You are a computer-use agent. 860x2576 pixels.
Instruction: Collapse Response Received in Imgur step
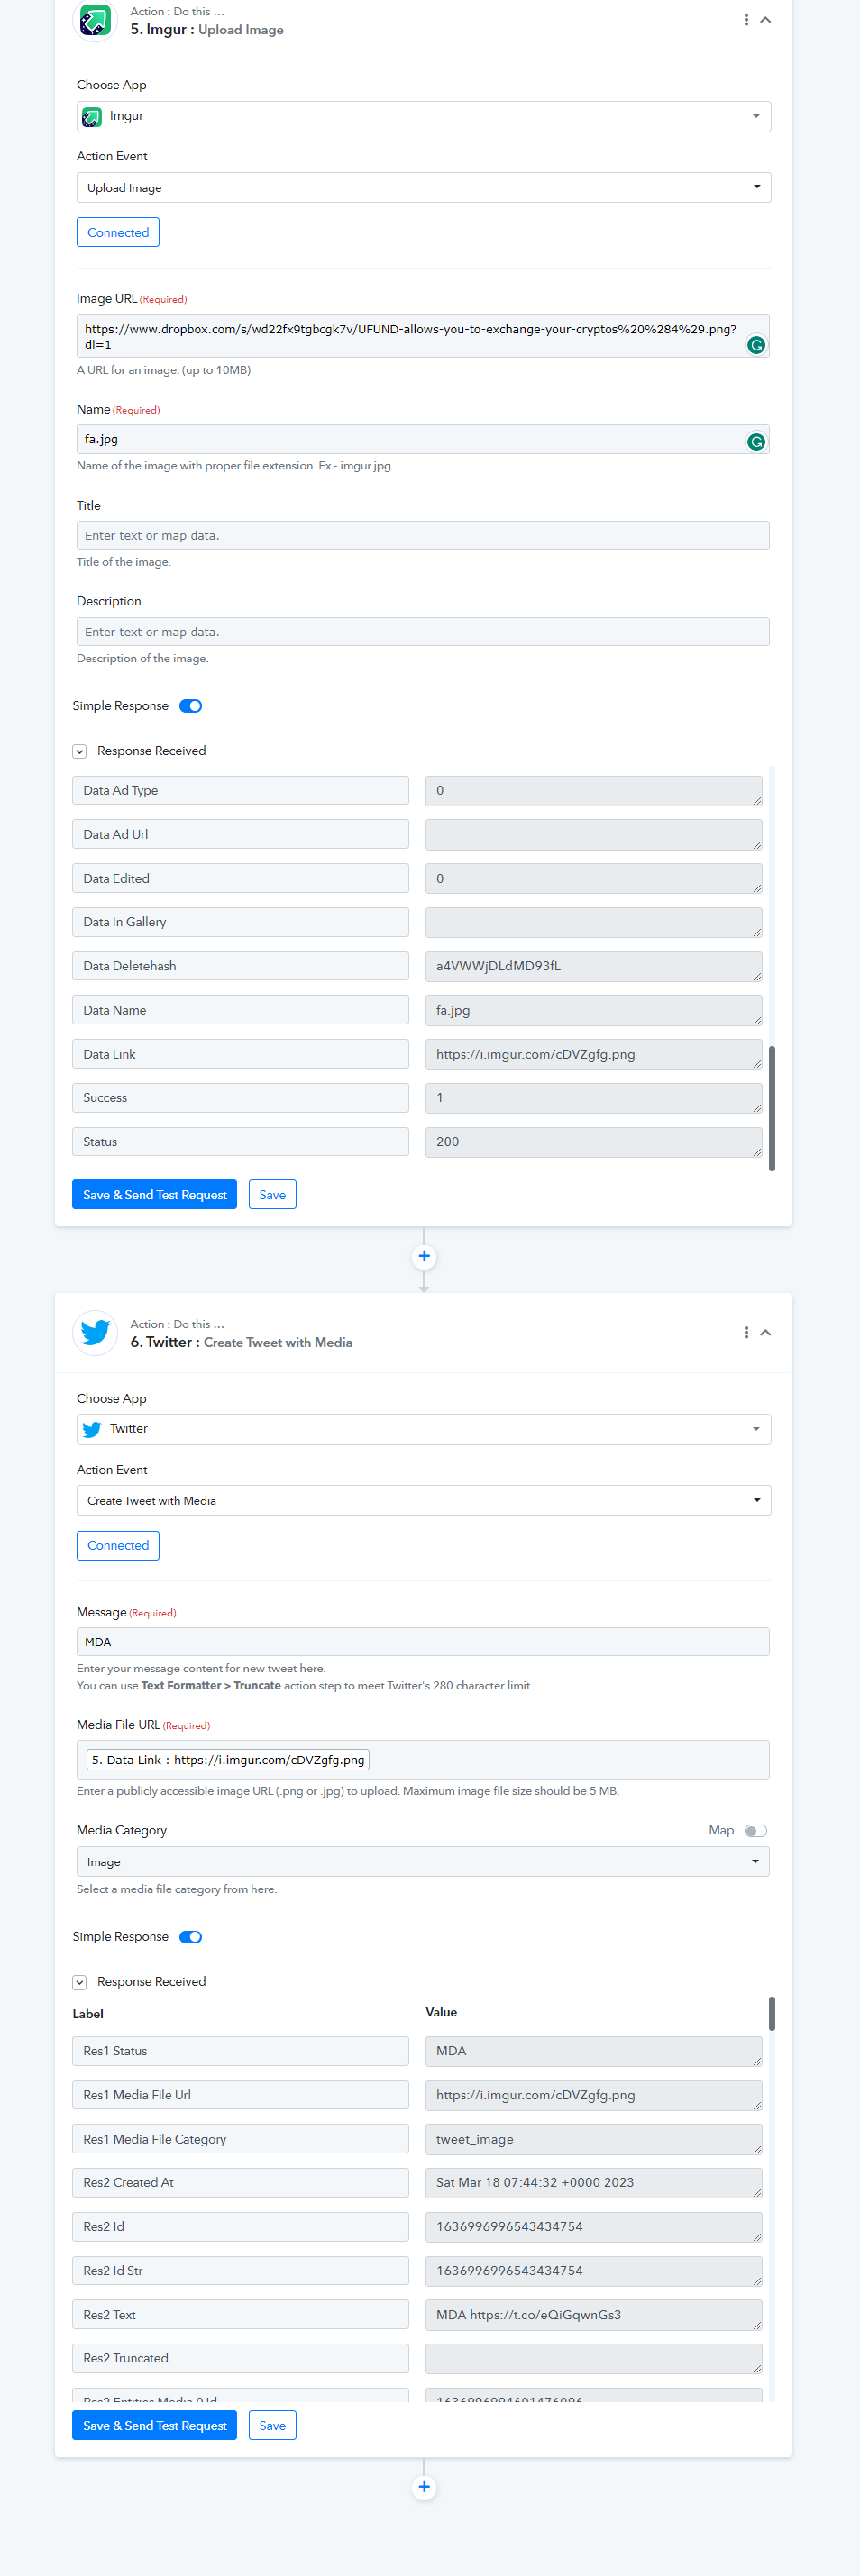(x=80, y=751)
